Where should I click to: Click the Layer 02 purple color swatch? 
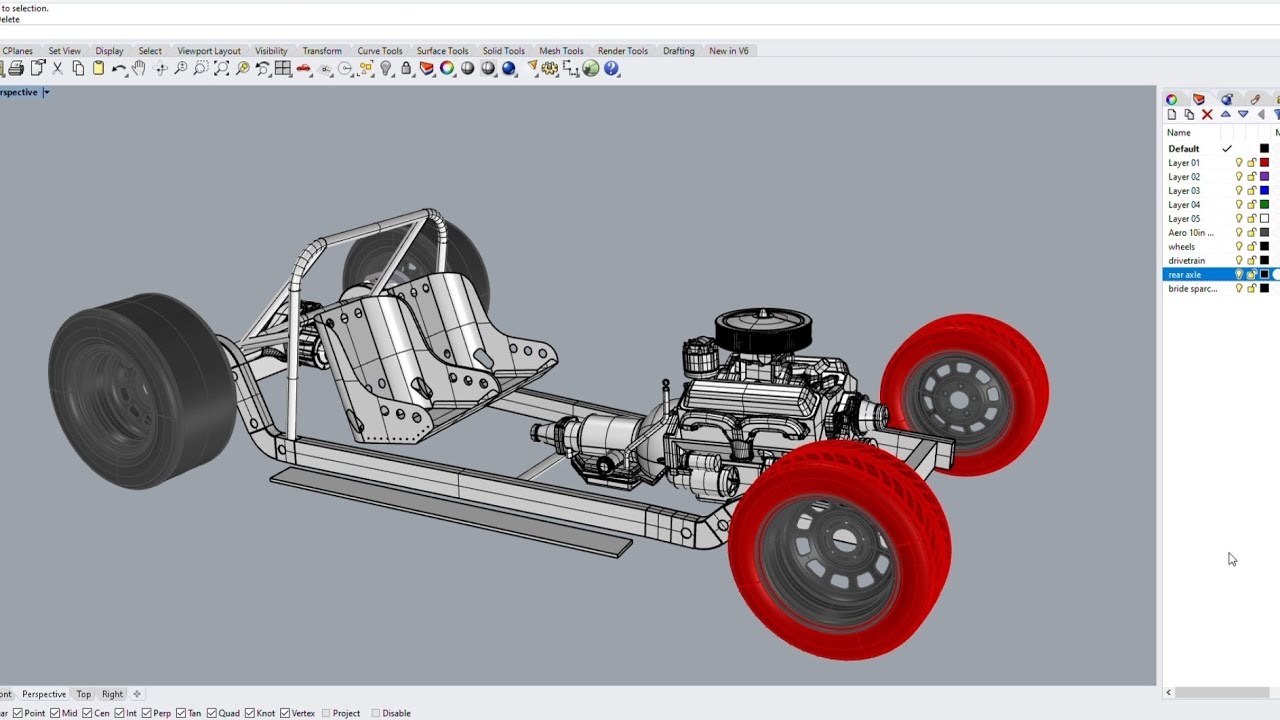pyautogui.click(x=1264, y=177)
